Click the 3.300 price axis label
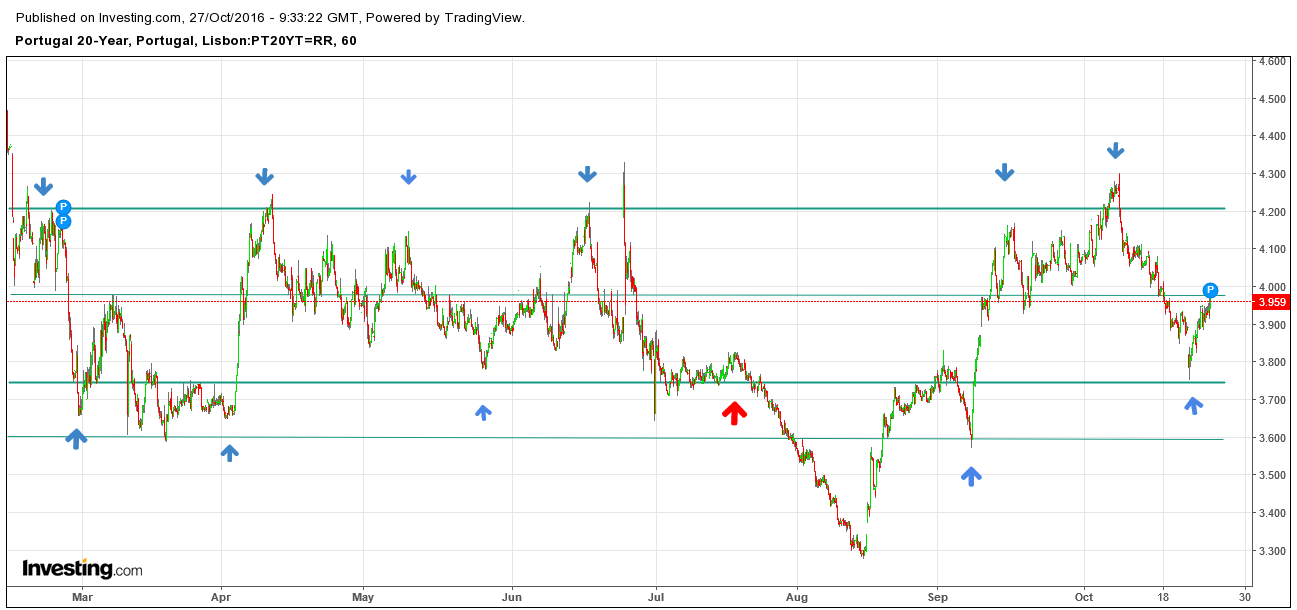 [1272, 551]
